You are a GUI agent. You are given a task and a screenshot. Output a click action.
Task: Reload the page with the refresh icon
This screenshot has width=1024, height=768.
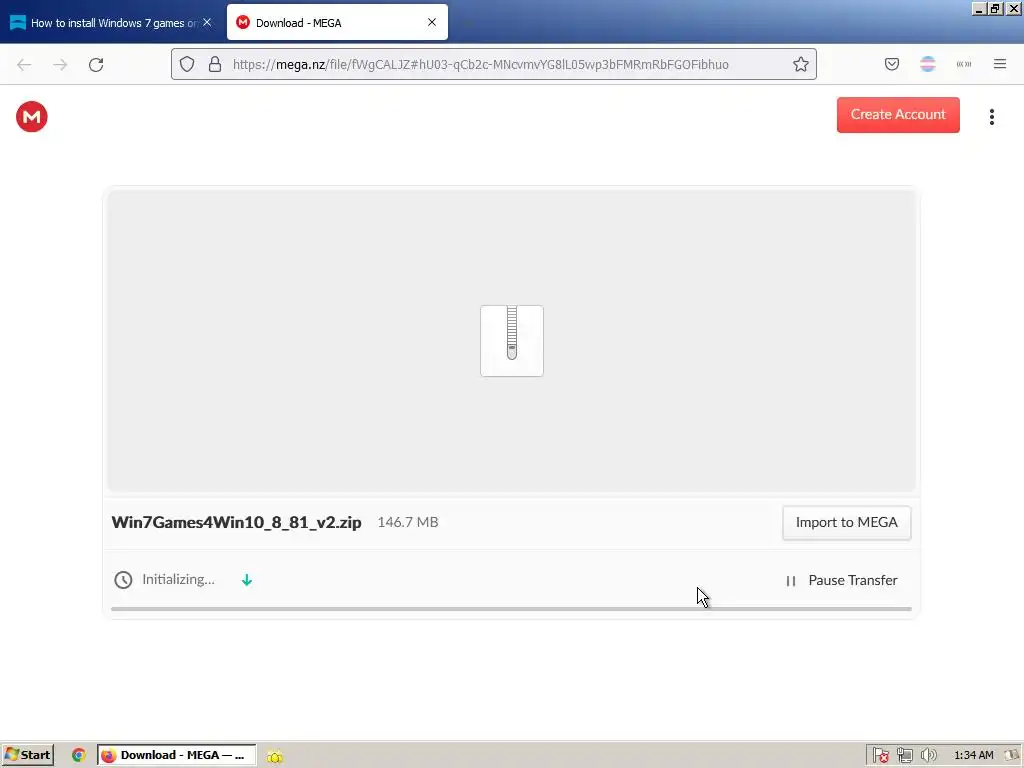(x=96, y=64)
